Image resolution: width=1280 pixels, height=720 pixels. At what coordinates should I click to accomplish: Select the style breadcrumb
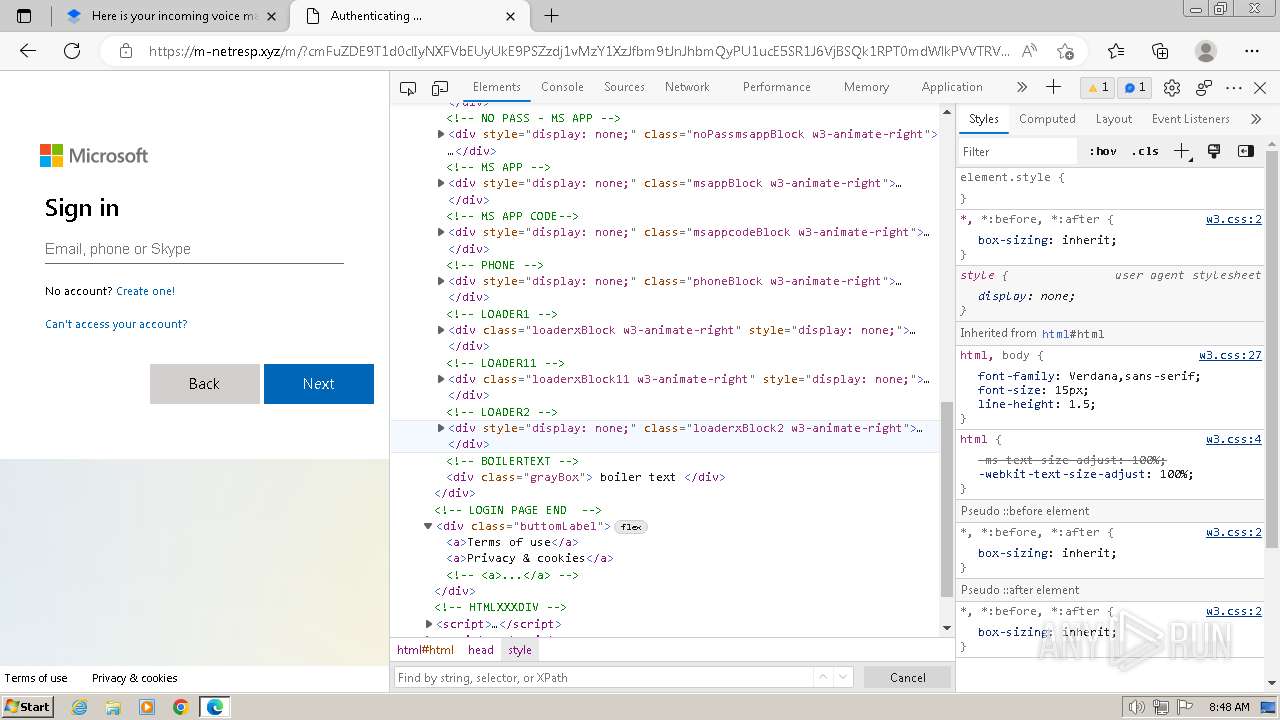pyautogui.click(x=520, y=650)
